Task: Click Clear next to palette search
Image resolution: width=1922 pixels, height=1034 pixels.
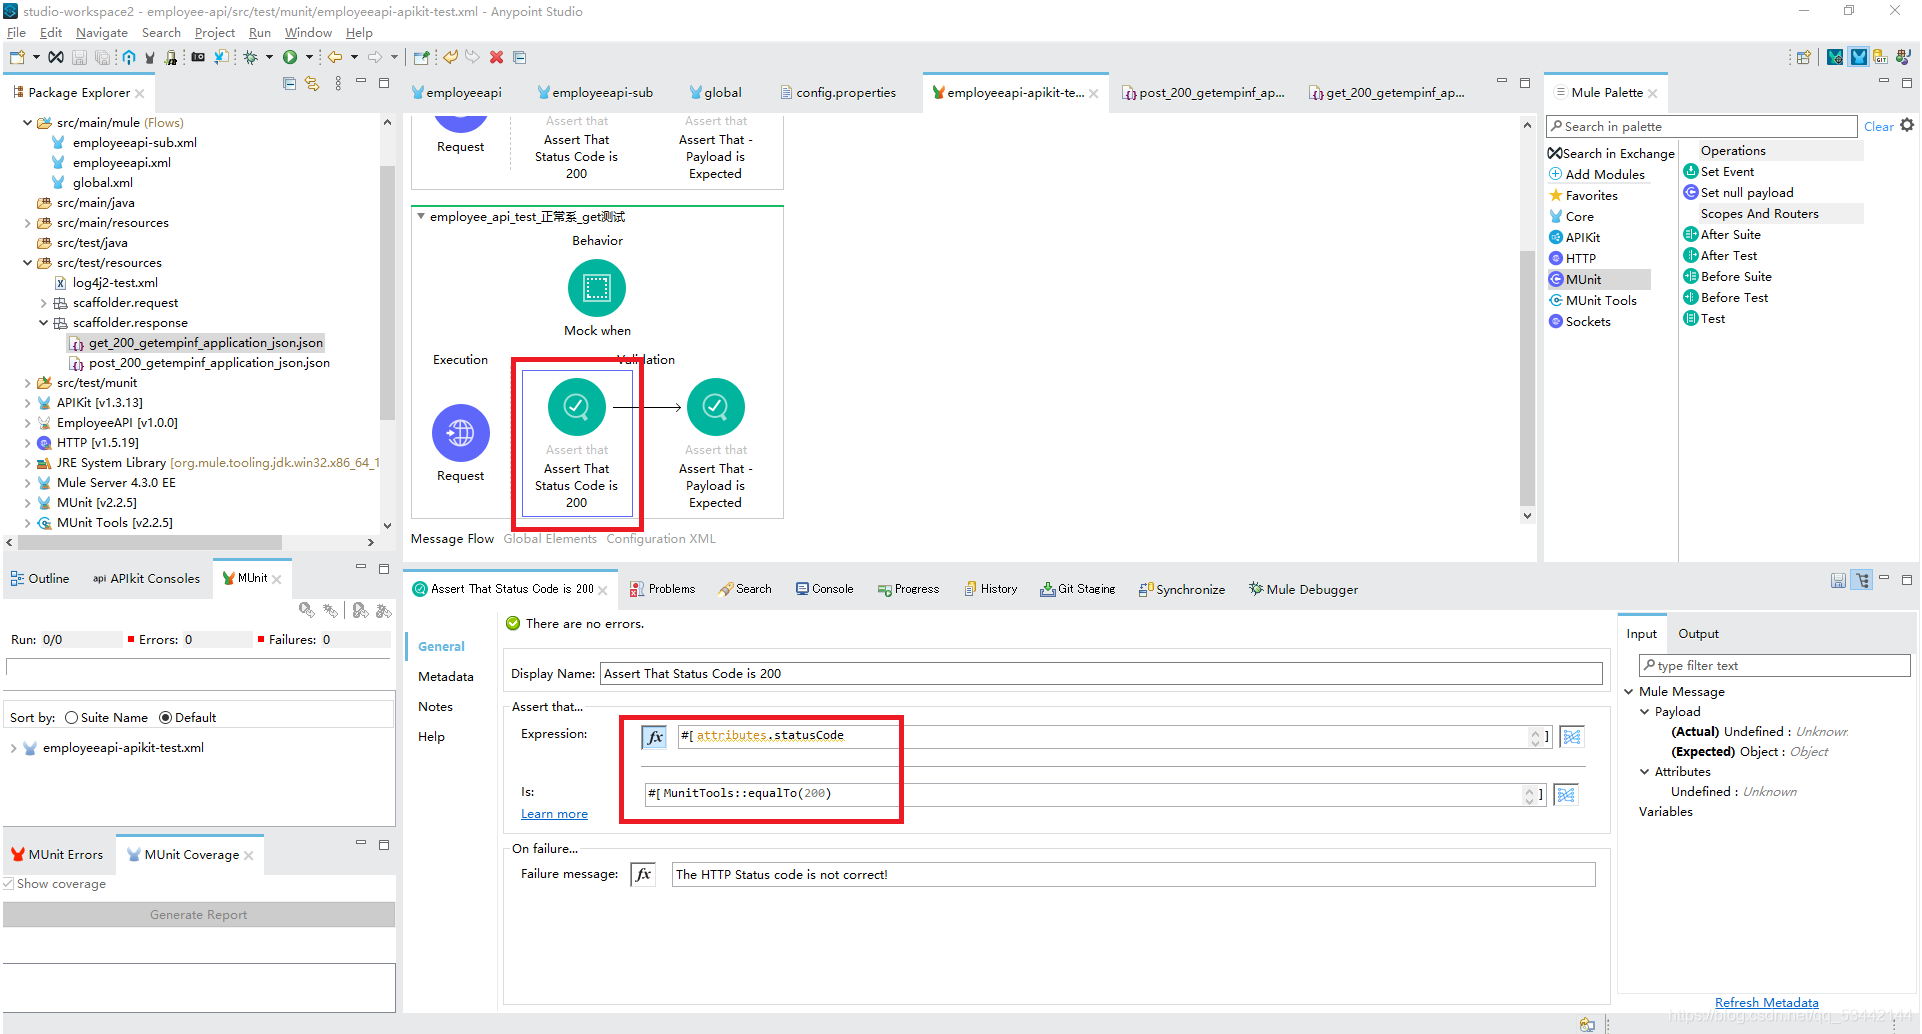Action: (1878, 126)
